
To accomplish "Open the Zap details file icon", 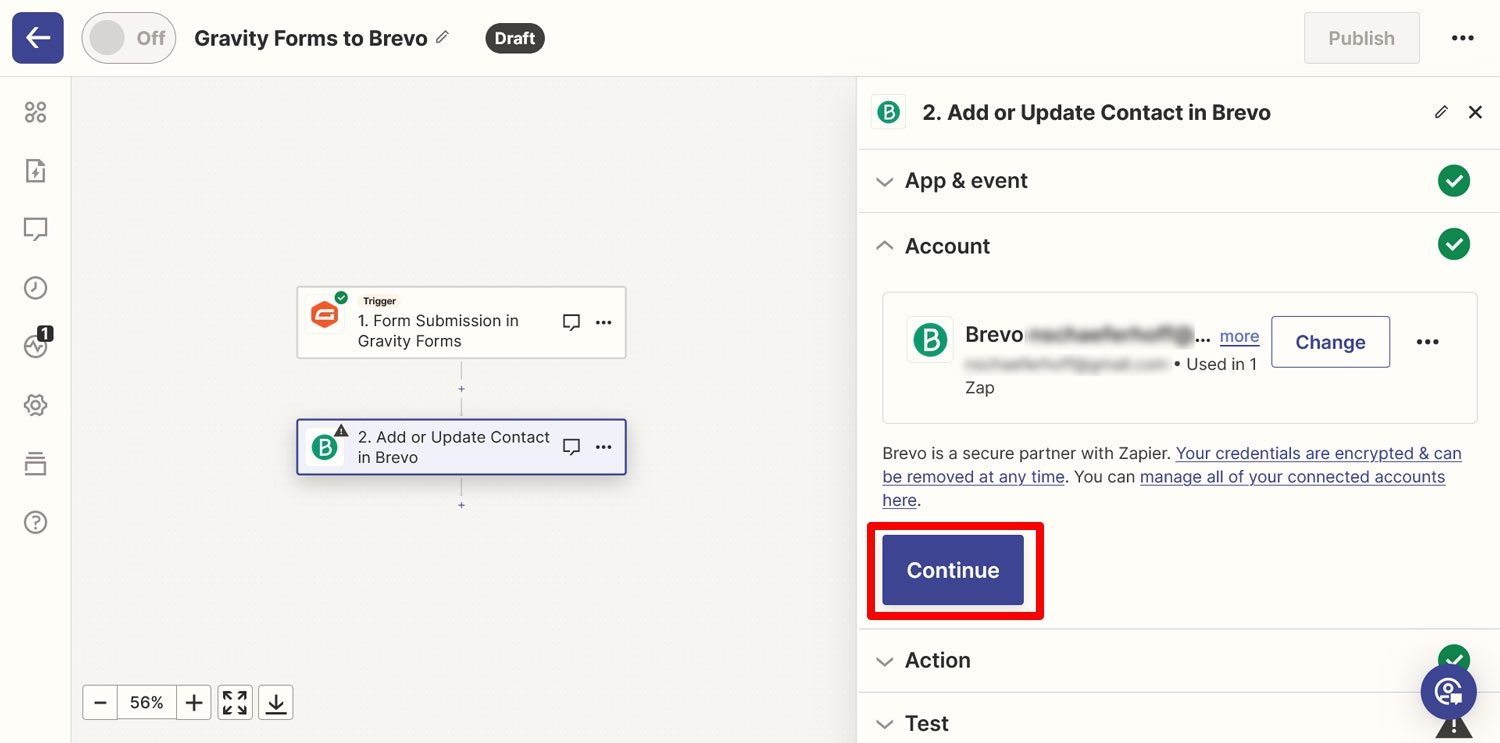I will (x=36, y=171).
